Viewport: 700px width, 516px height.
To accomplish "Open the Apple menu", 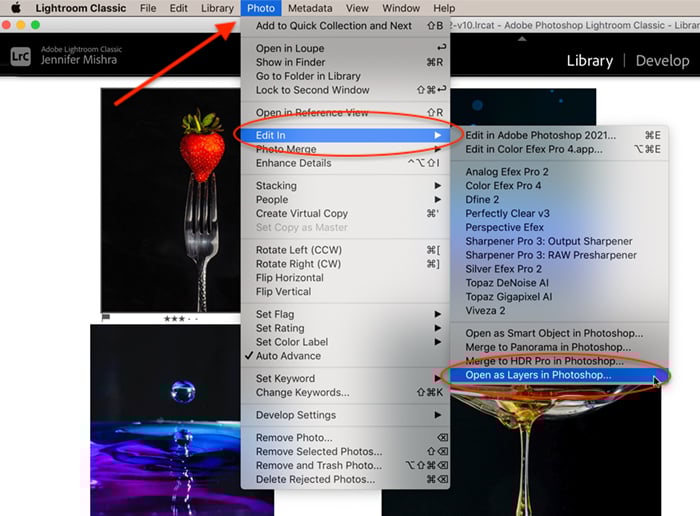I will click(x=16, y=8).
